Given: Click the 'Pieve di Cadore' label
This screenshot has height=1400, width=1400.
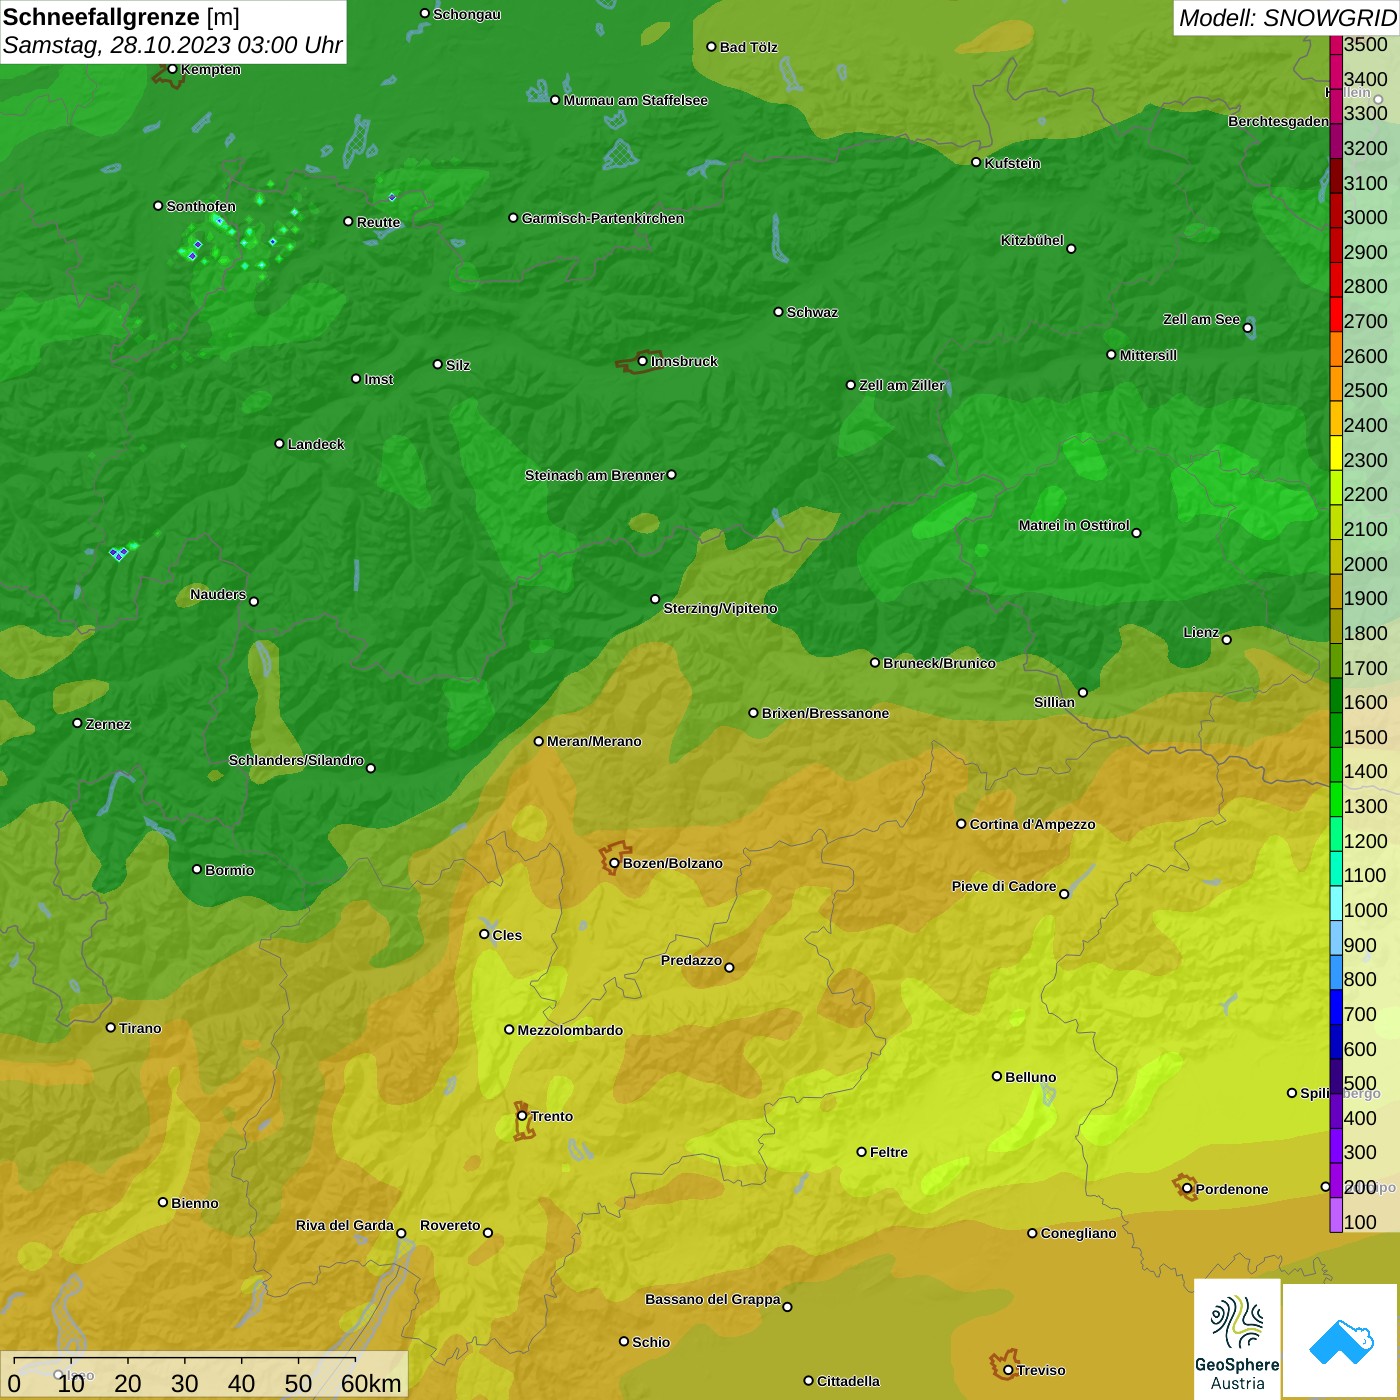Looking at the screenshot, I should click(x=1004, y=886).
